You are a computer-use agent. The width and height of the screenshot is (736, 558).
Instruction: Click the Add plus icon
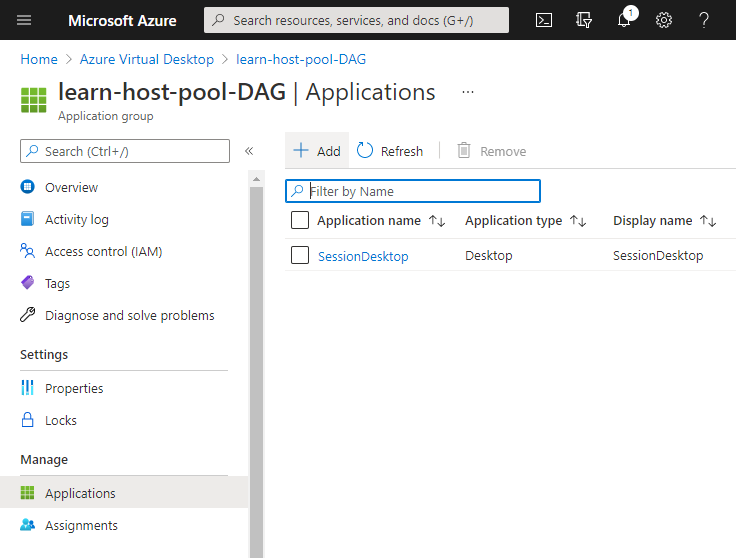pyautogui.click(x=301, y=151)
